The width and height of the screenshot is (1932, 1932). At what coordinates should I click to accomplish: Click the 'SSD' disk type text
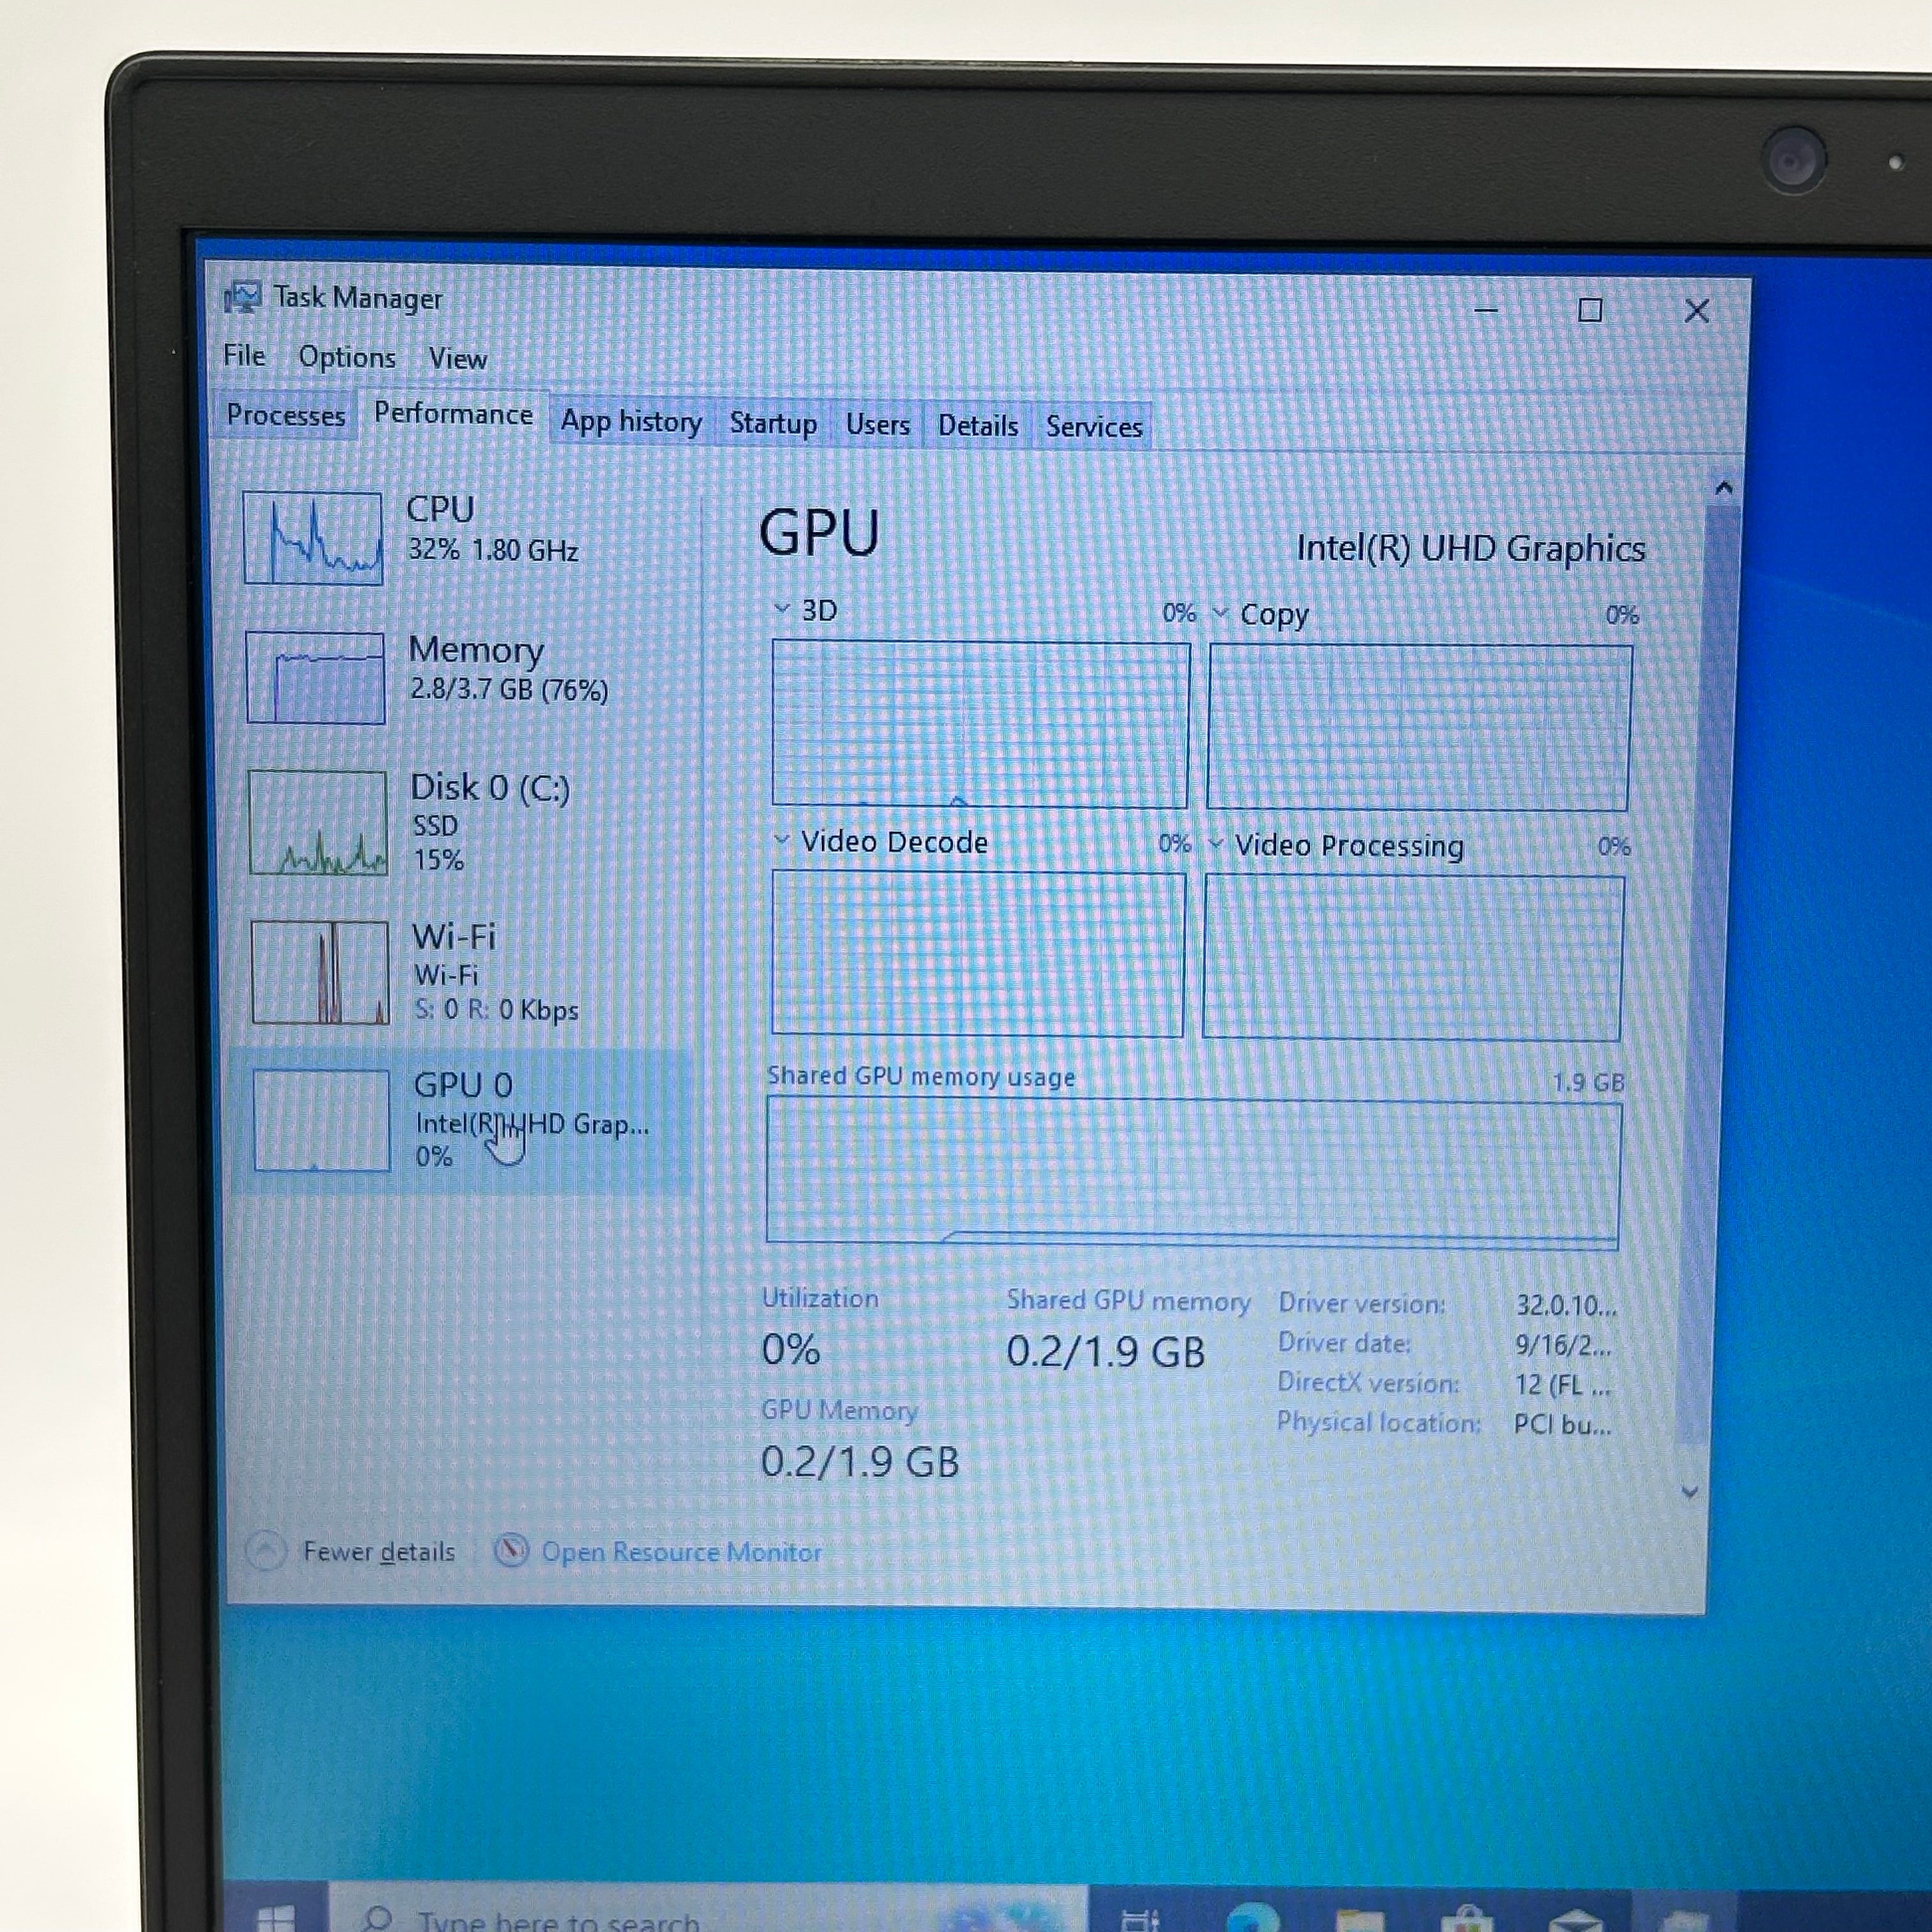click(x=435, y=825)
